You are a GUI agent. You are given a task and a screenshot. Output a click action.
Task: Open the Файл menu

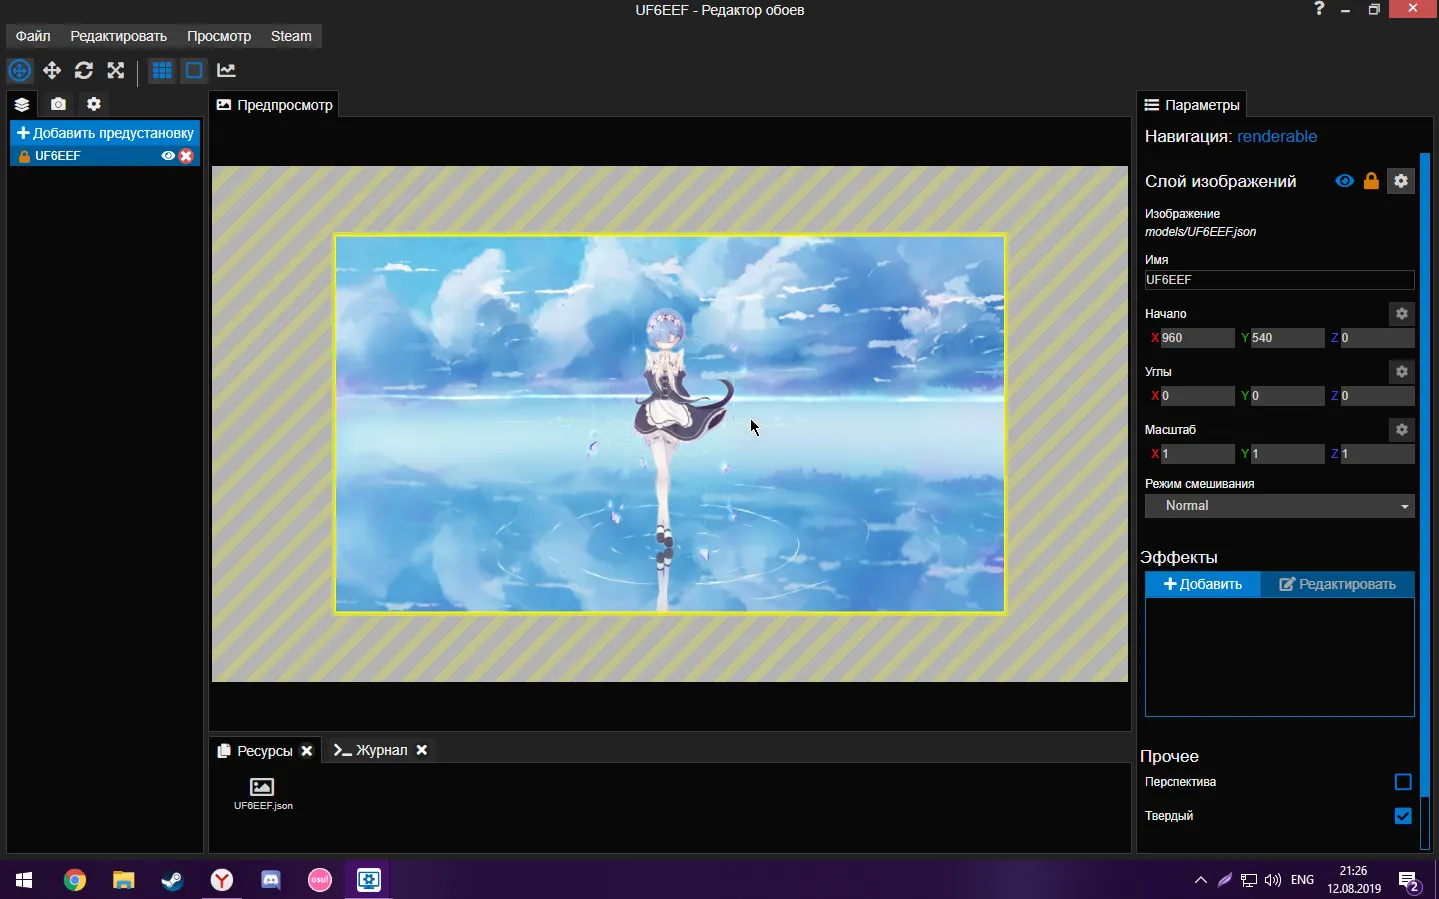(x=33, y=36)
